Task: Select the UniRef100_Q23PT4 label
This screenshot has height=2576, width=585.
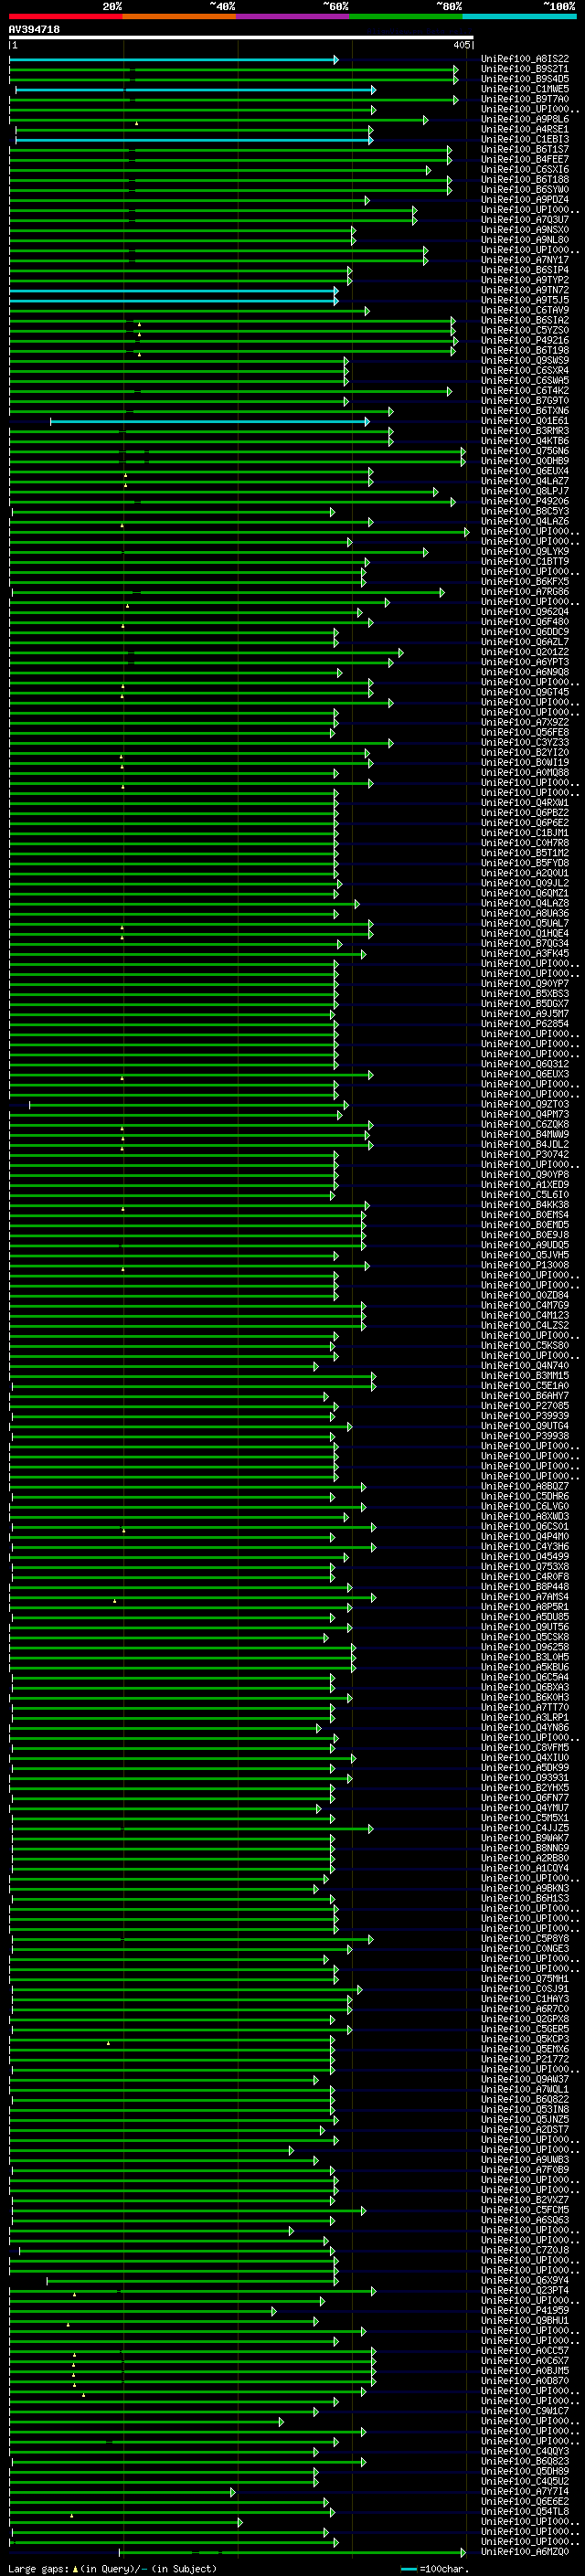Action: 525,2290
